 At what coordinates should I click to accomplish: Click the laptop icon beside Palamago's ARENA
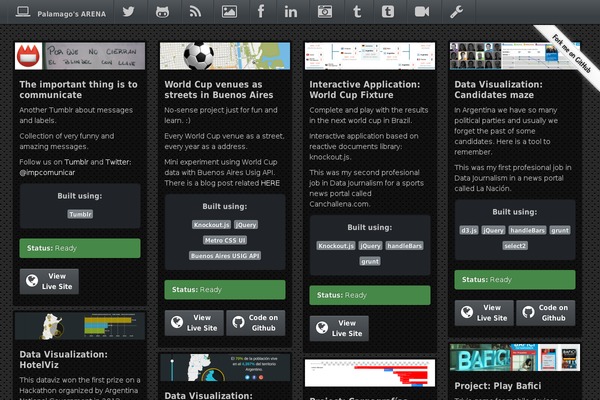[x=23, y=12]
